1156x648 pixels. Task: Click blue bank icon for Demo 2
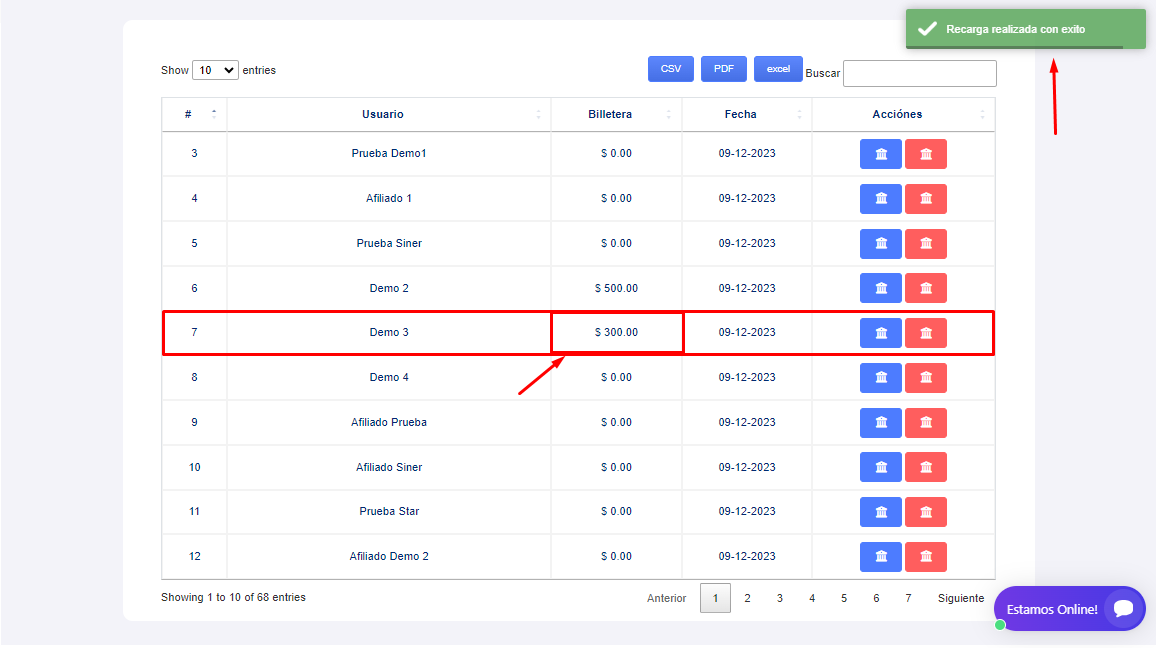tap(880, 288)
